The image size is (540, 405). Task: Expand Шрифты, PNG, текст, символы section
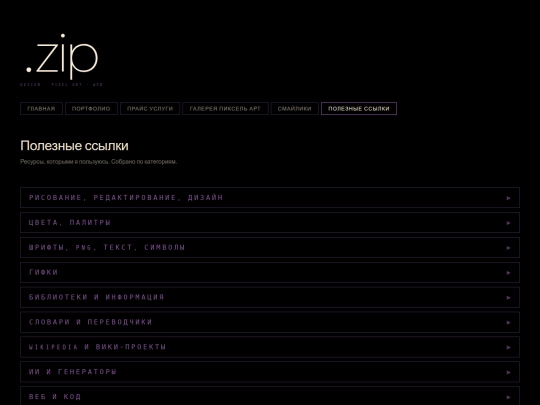tap(270, 247)
